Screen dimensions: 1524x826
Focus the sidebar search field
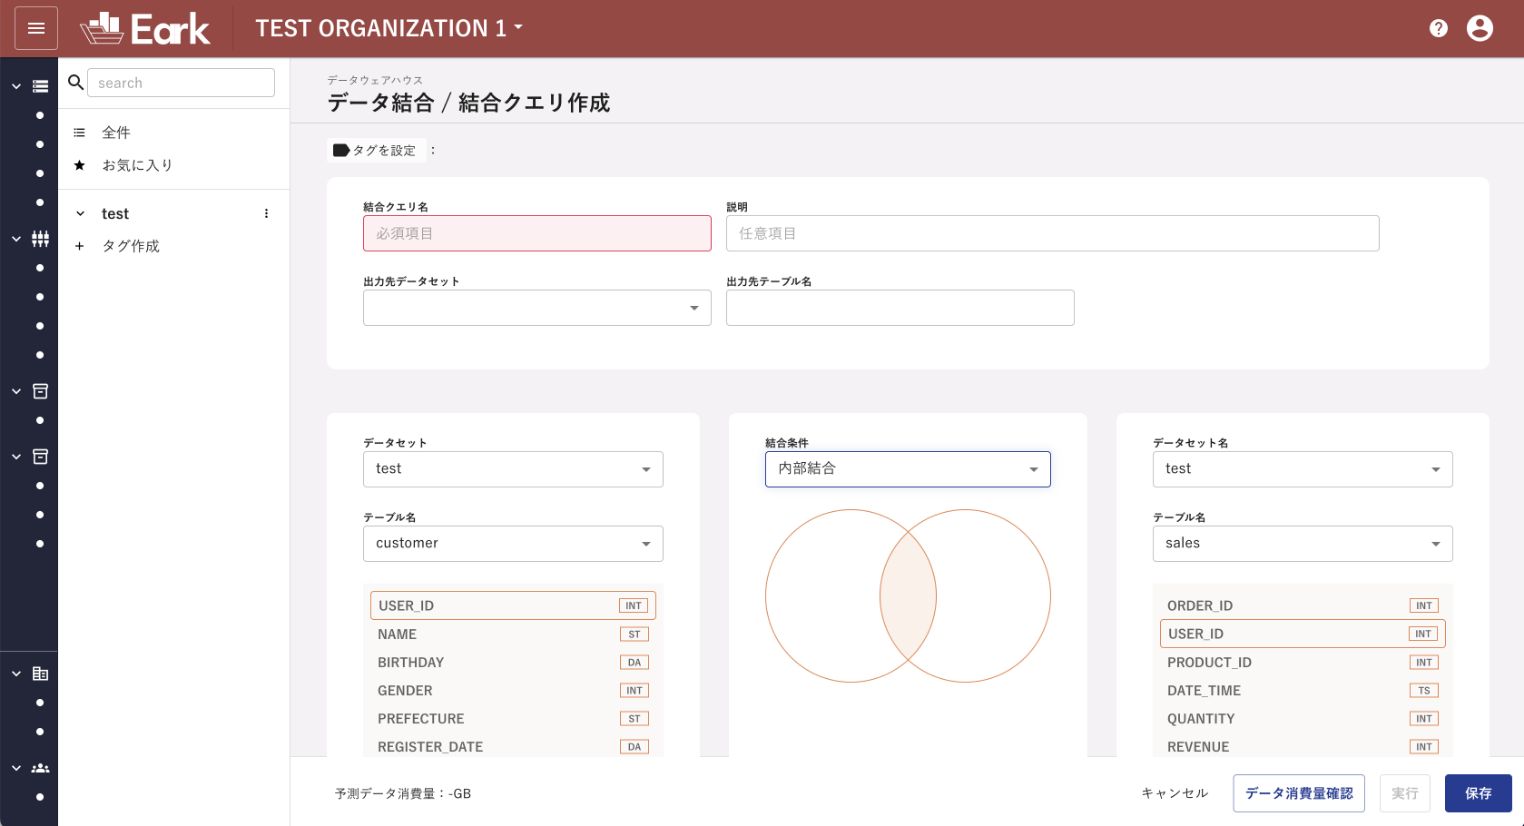click(181, 82)
